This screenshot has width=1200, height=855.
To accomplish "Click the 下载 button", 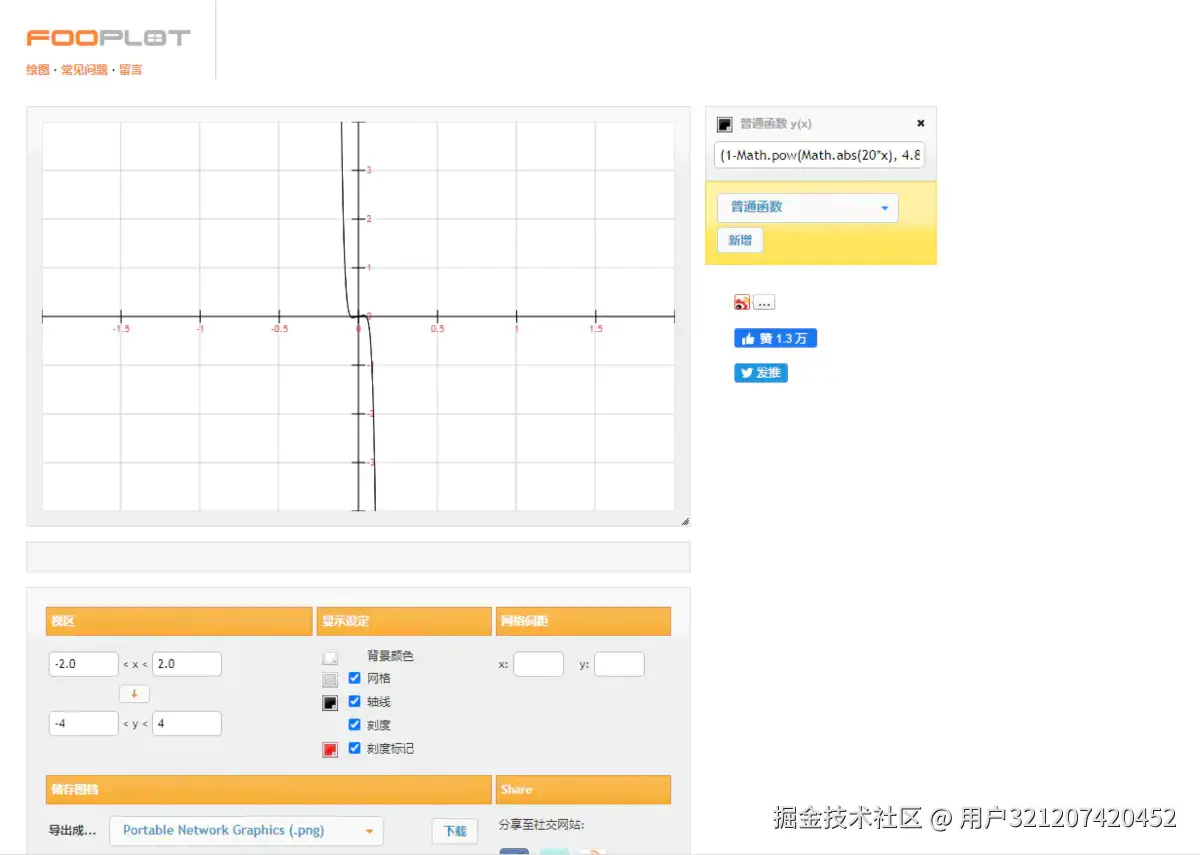I will coord(455,831).
